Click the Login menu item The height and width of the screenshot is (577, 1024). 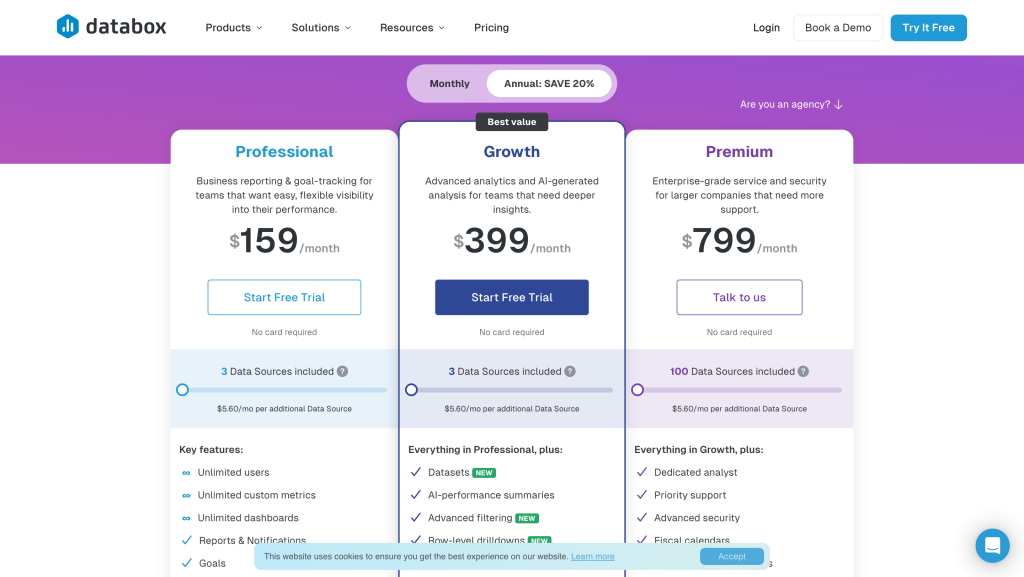click(x=766, y=28)
